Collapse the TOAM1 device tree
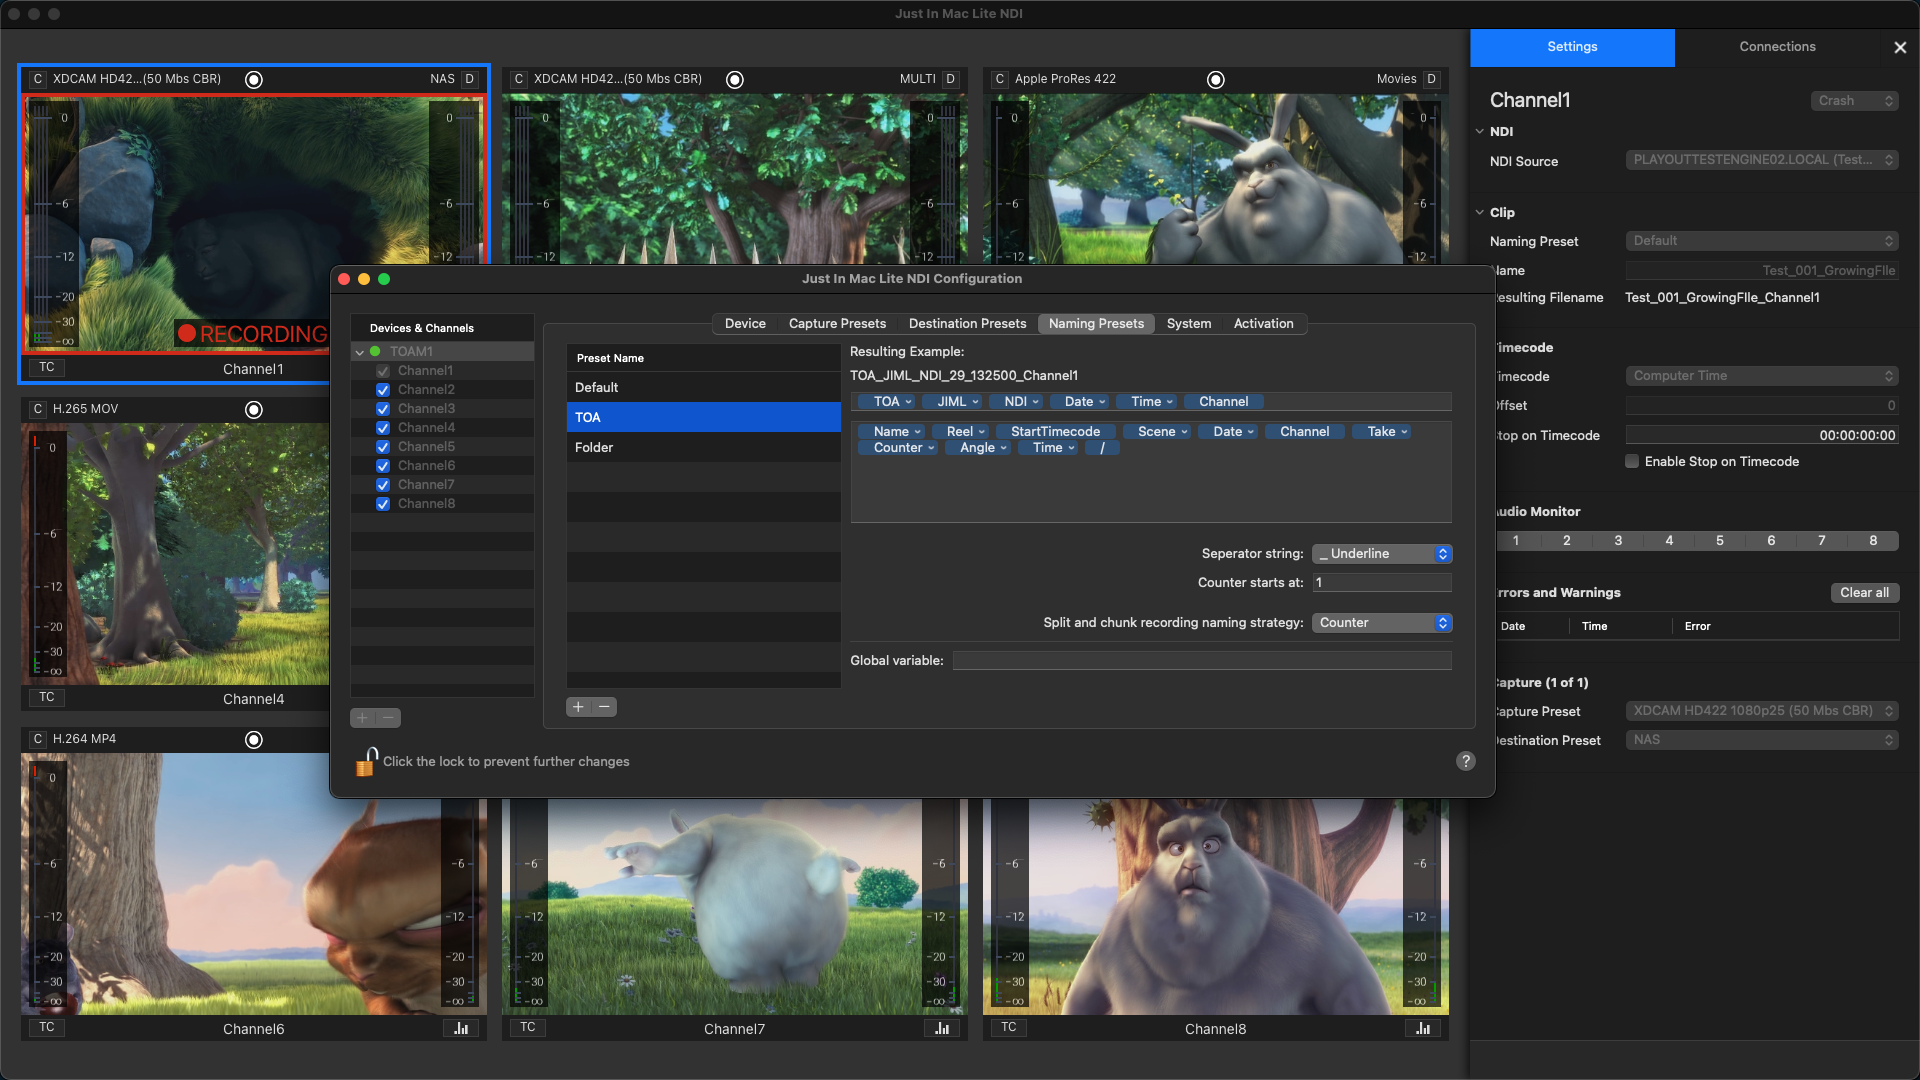Viewport: 1920px width, 1080px height. (360, 352)
